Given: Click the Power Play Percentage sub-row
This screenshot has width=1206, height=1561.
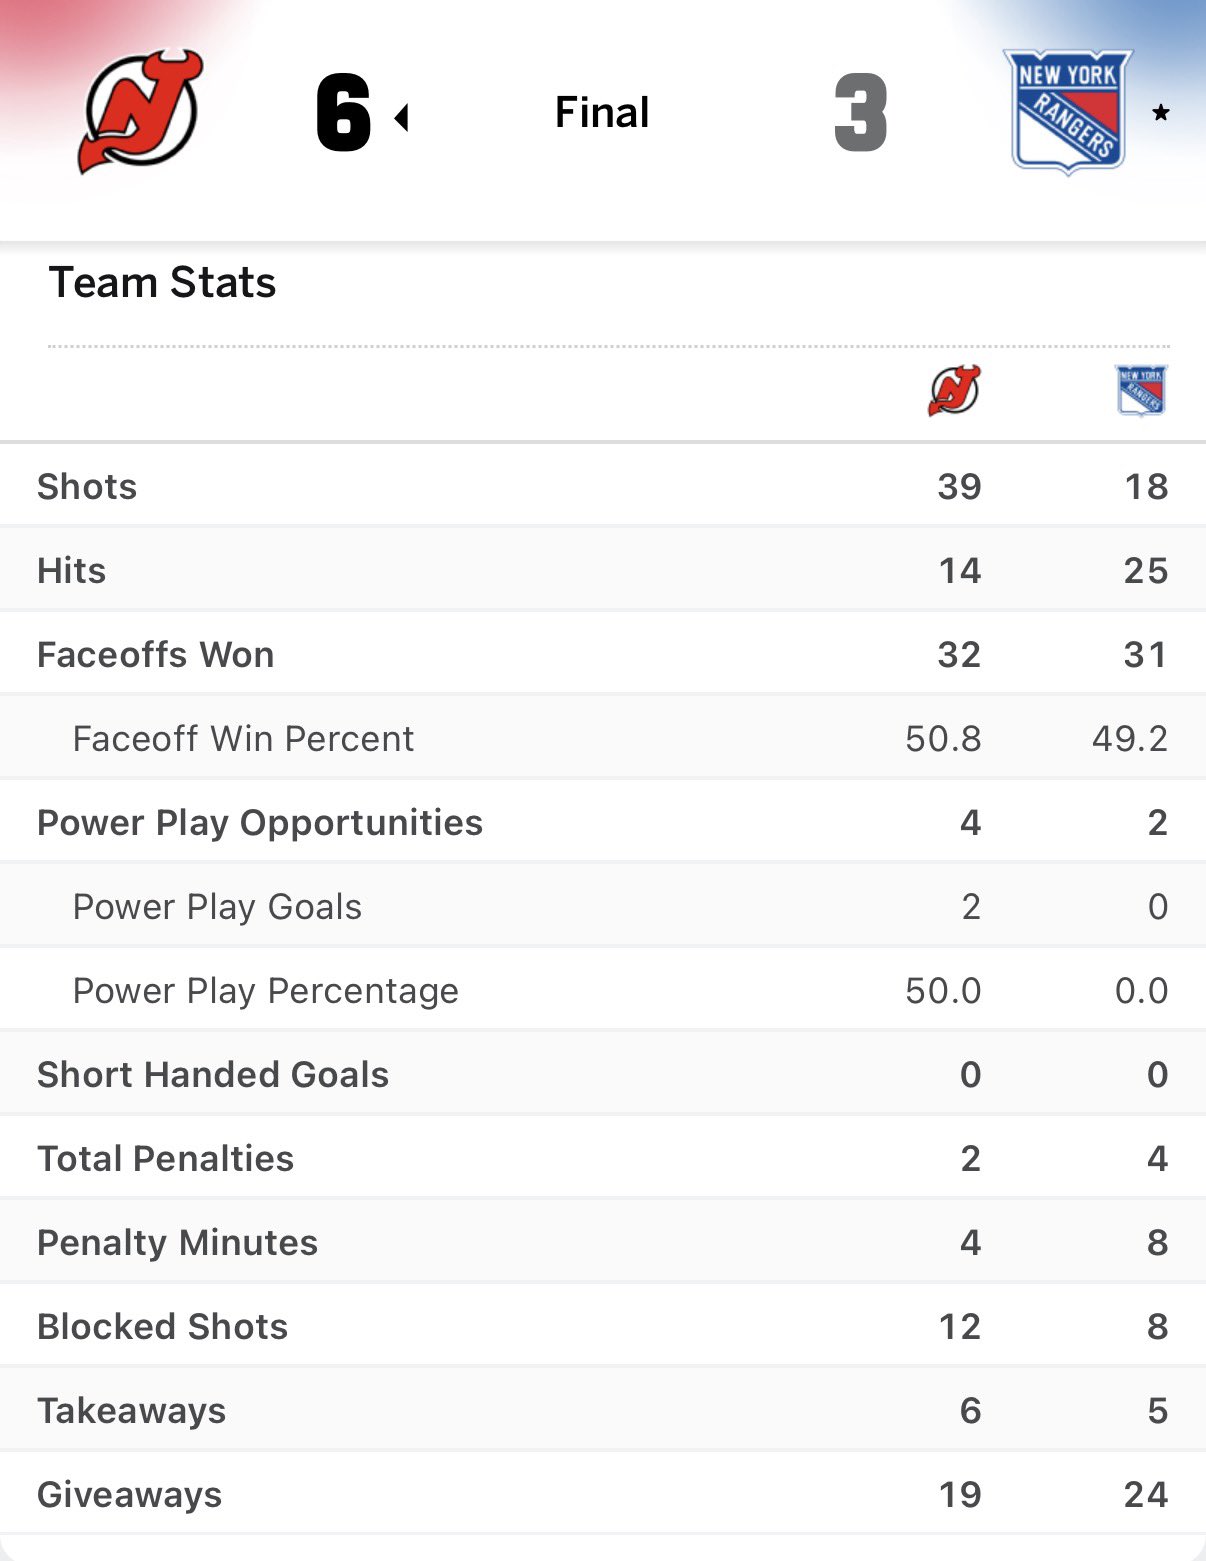Looking at the screenshot, I should pos(265,991).
